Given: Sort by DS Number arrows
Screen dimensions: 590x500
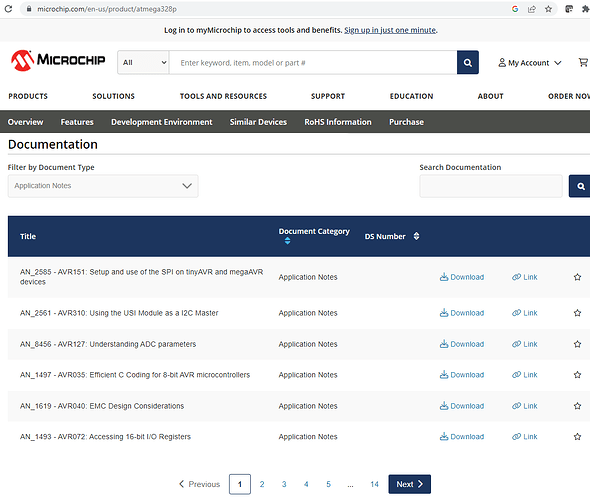Looking at the screenshot, I should point(416,236).
